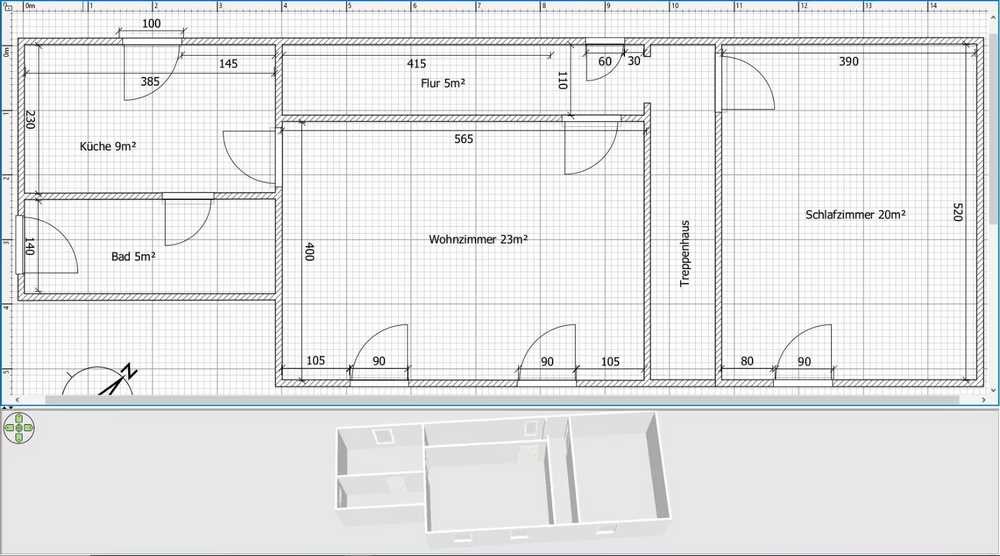Select the Schlafzimmer 20m² room label

[x=855, y=214]
